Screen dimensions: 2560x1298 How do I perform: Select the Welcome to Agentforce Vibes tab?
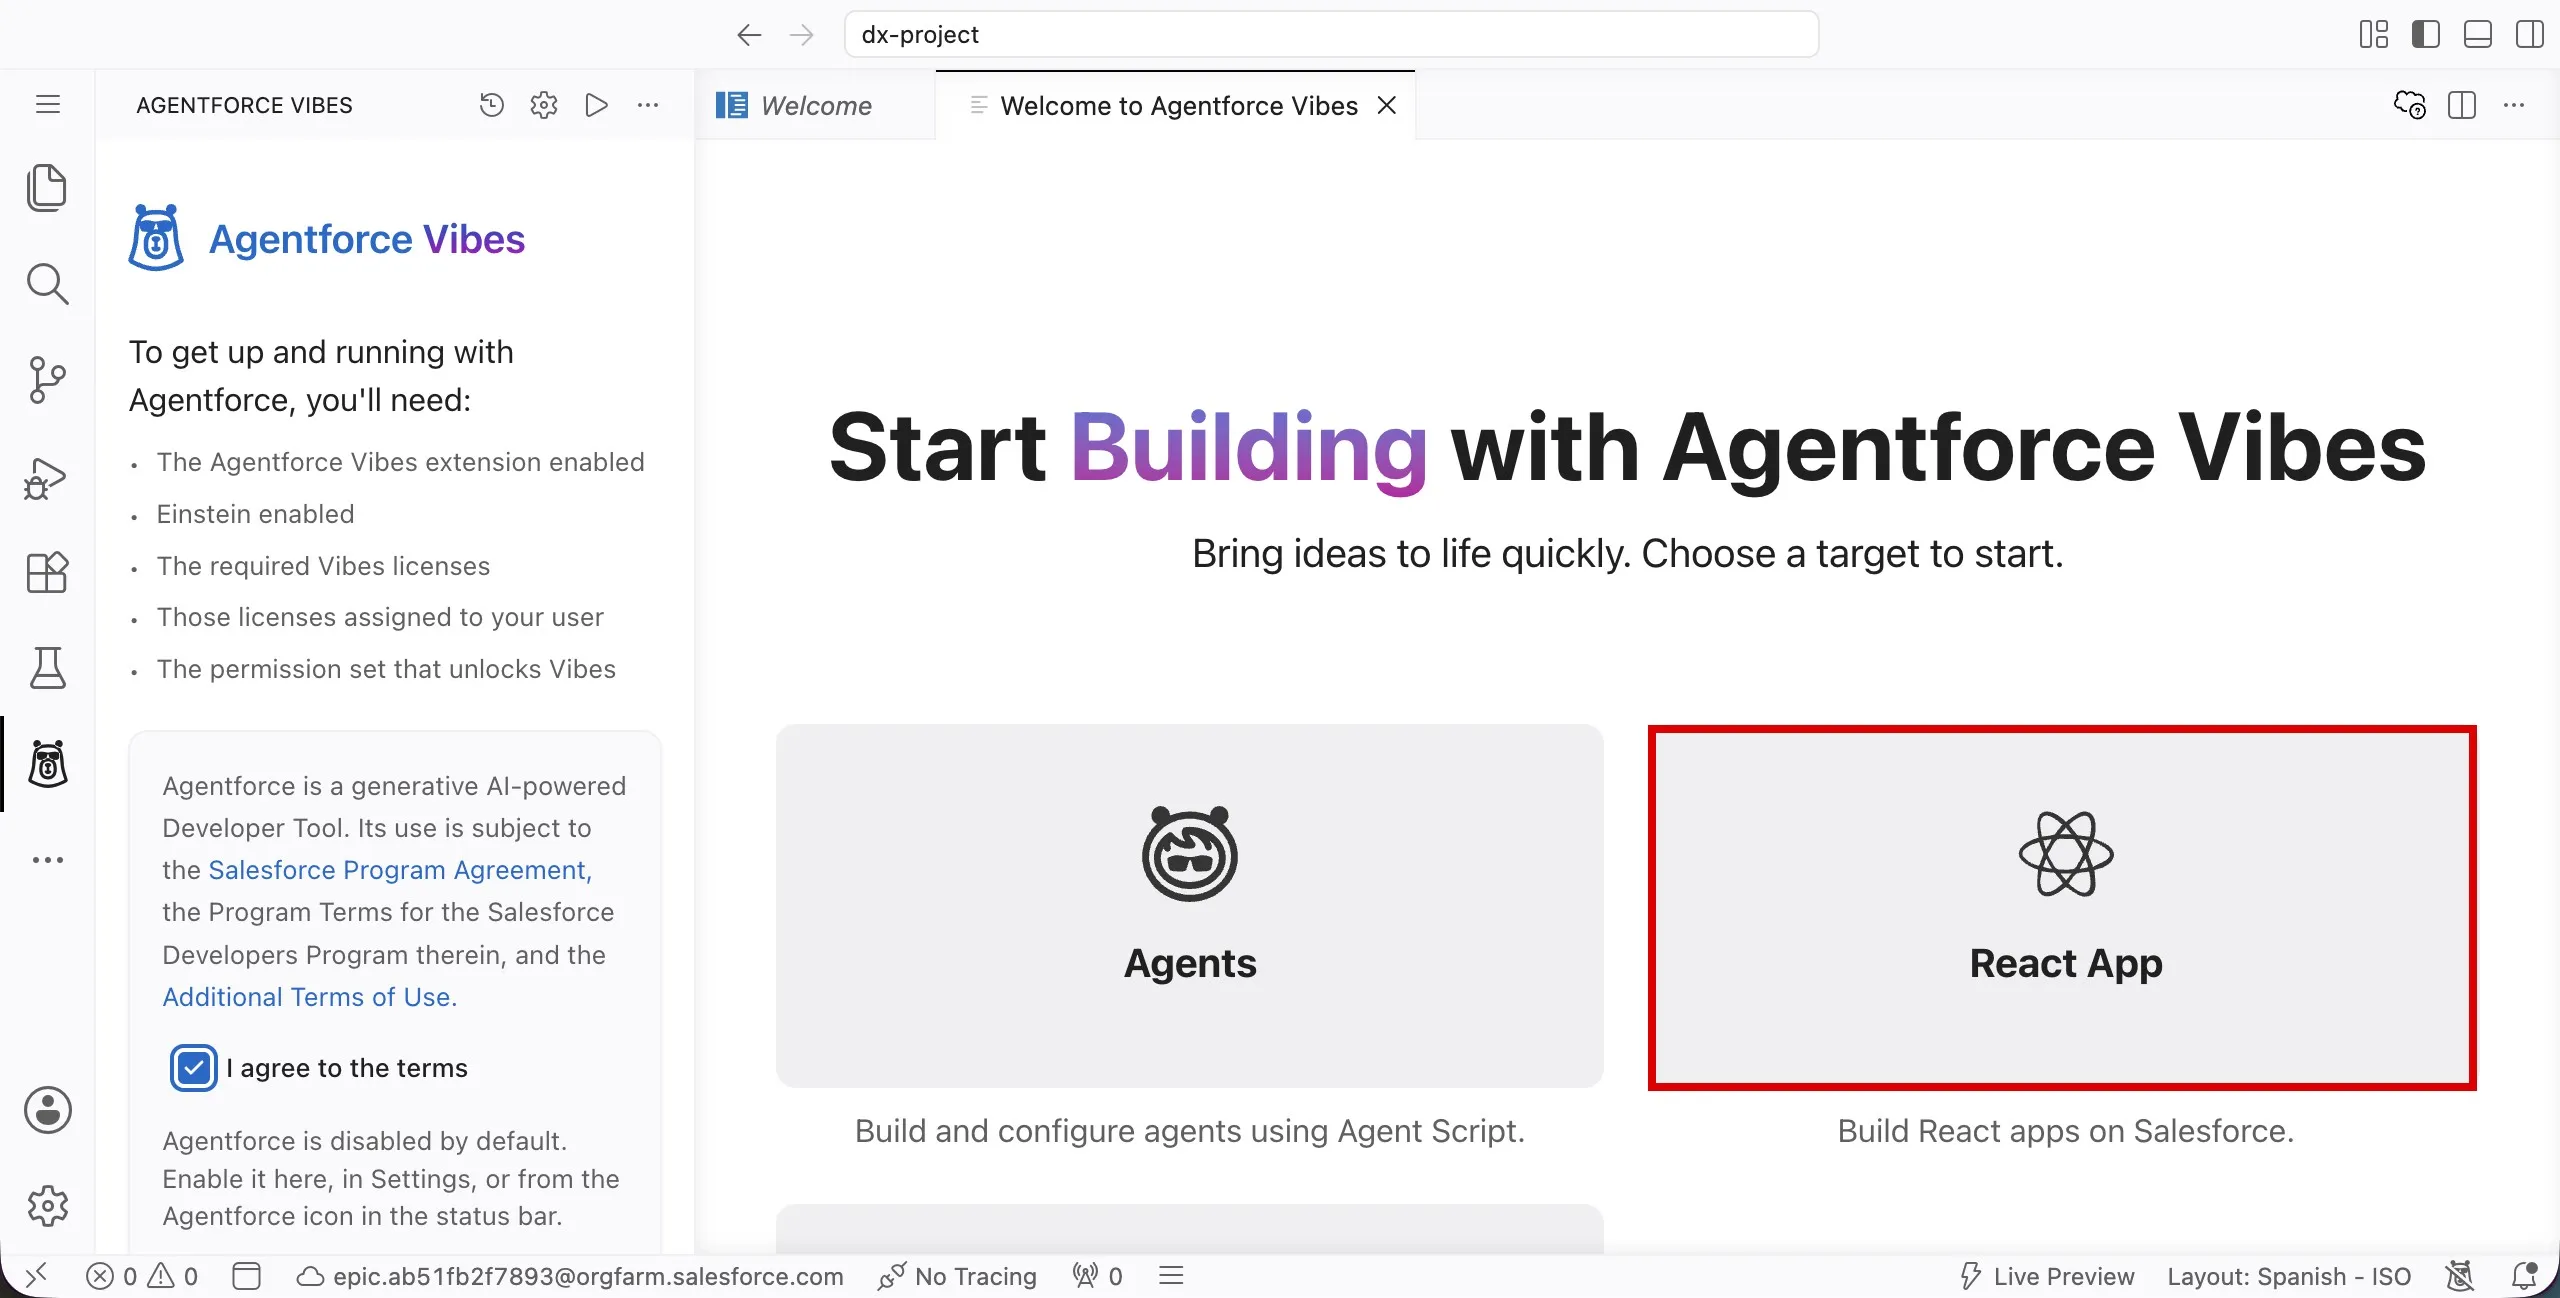click(1178, 106)
